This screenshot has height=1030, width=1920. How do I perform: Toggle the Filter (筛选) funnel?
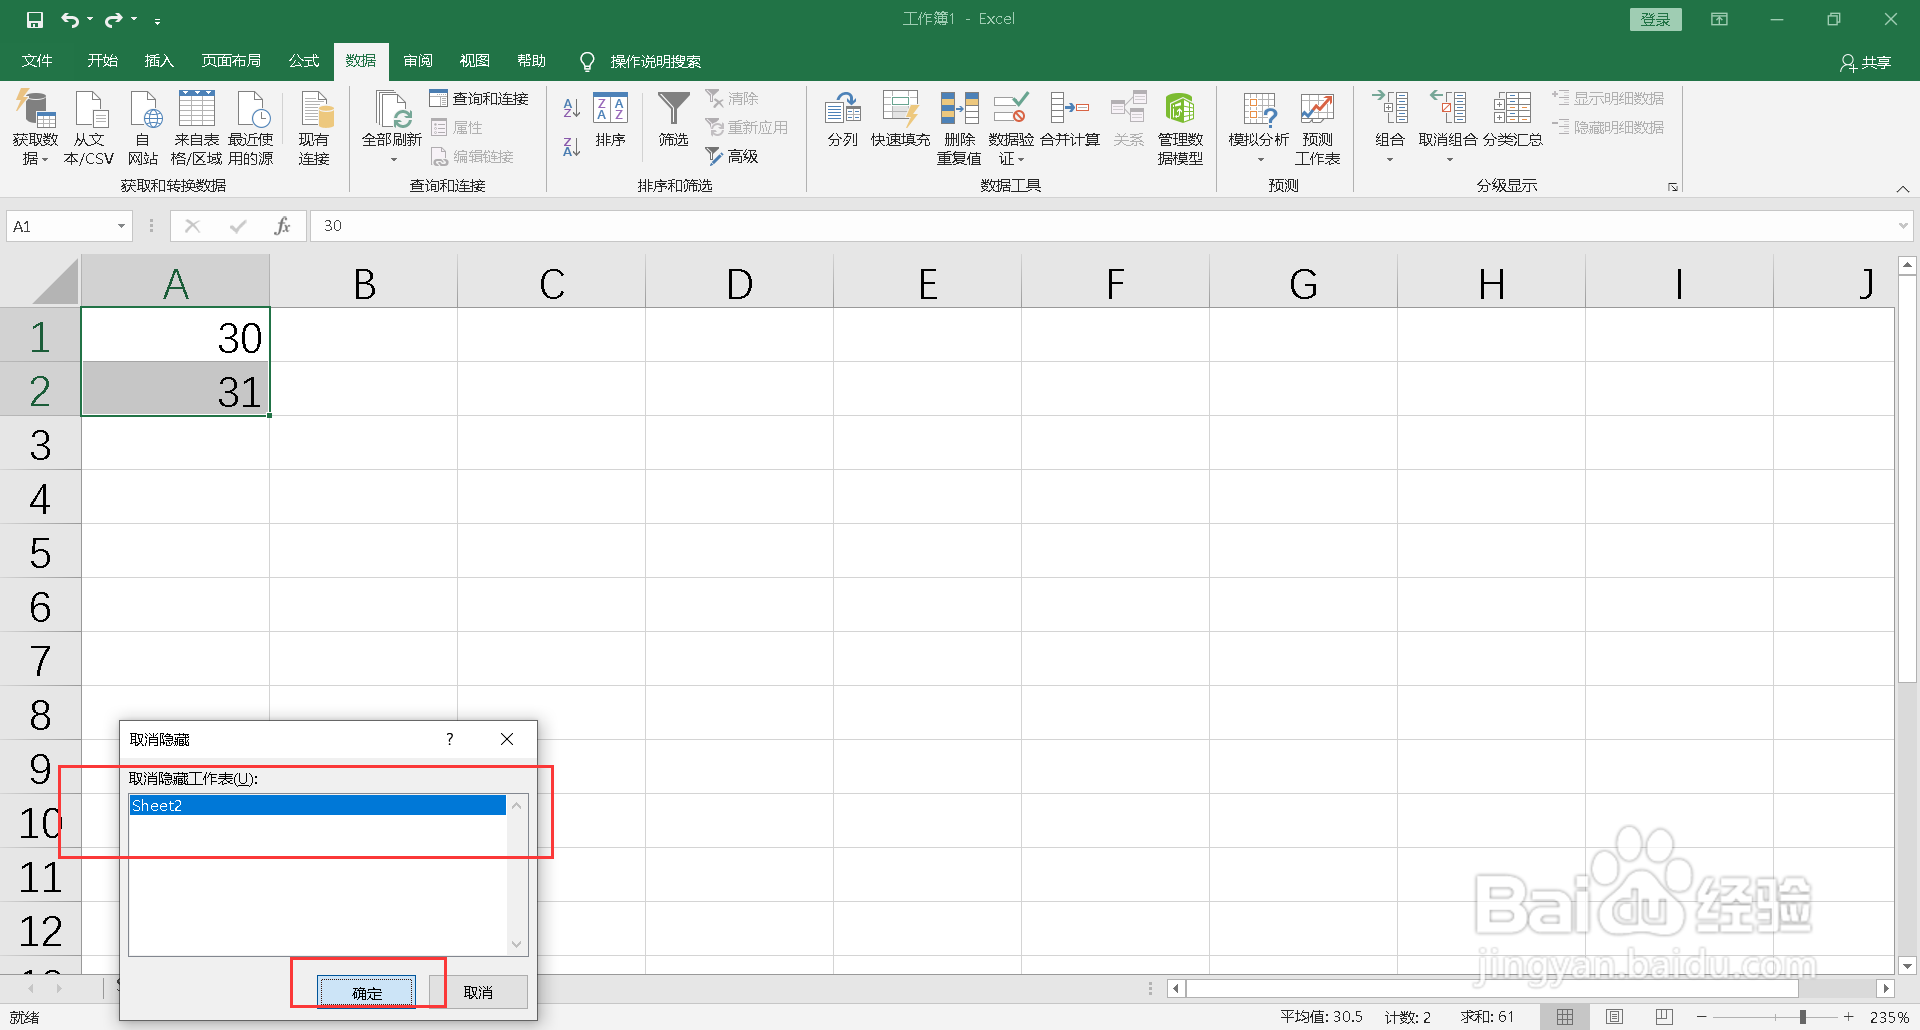coord(674,120)
